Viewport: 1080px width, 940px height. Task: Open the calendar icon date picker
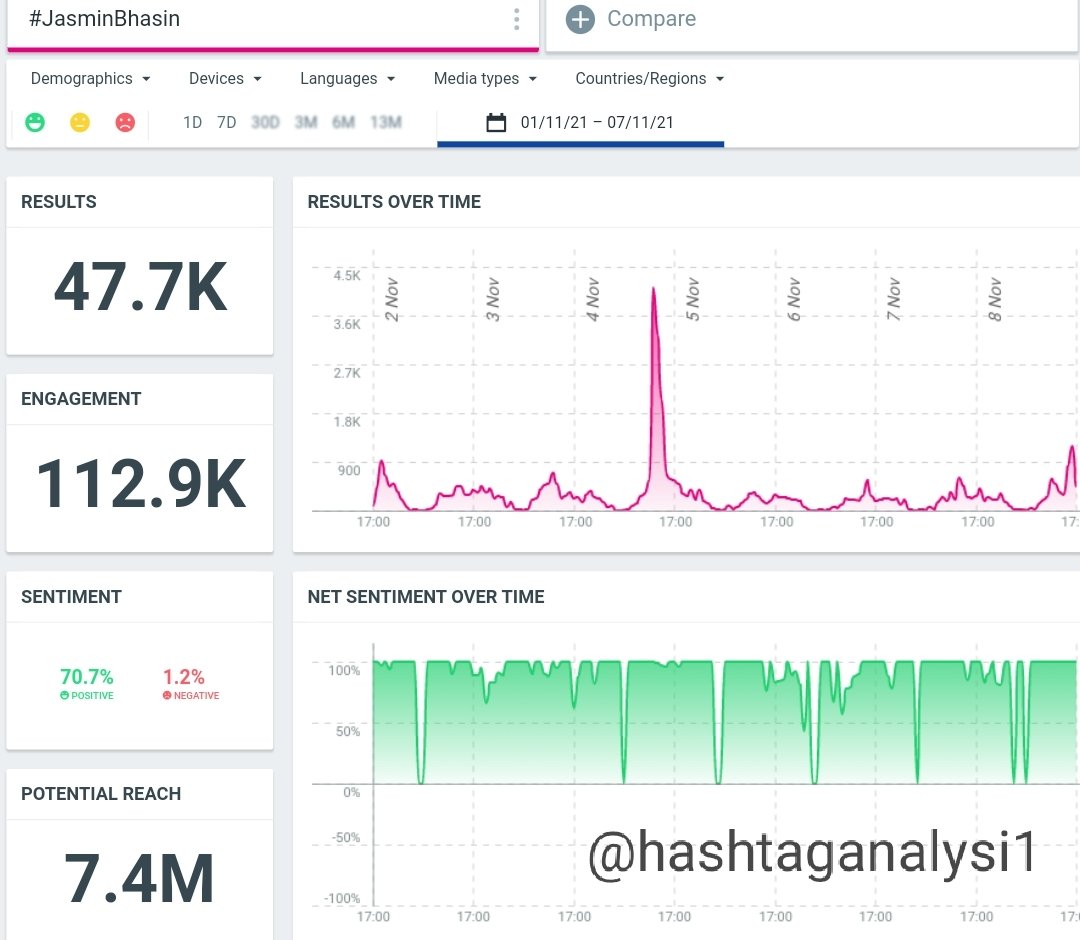[496, 123]
